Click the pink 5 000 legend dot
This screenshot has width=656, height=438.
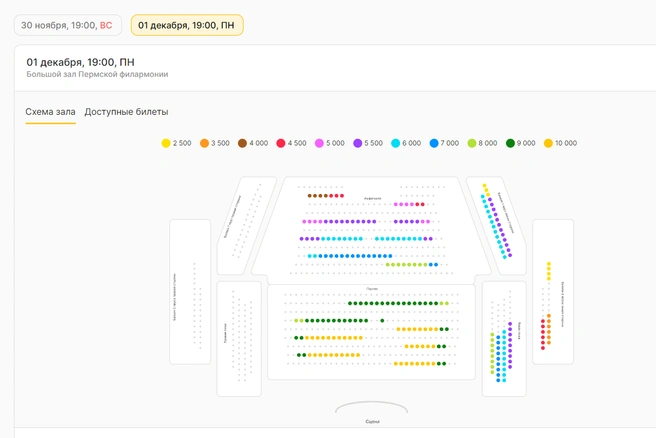pos(319,144)
